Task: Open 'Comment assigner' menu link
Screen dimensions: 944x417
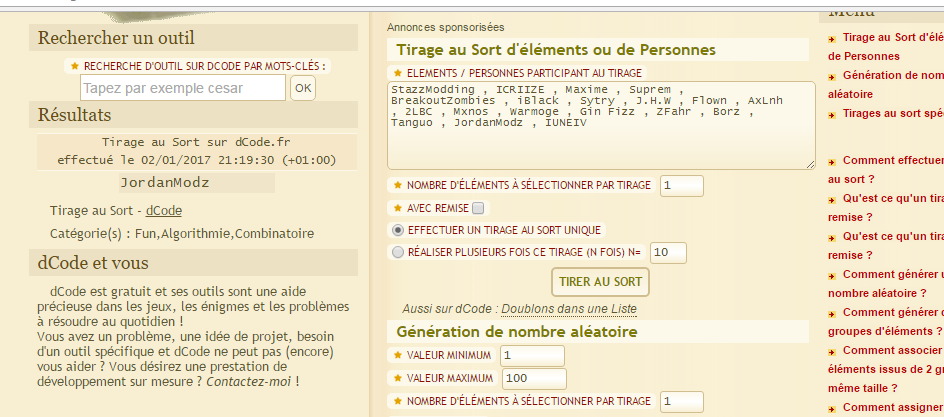Action: coord(893,407)
